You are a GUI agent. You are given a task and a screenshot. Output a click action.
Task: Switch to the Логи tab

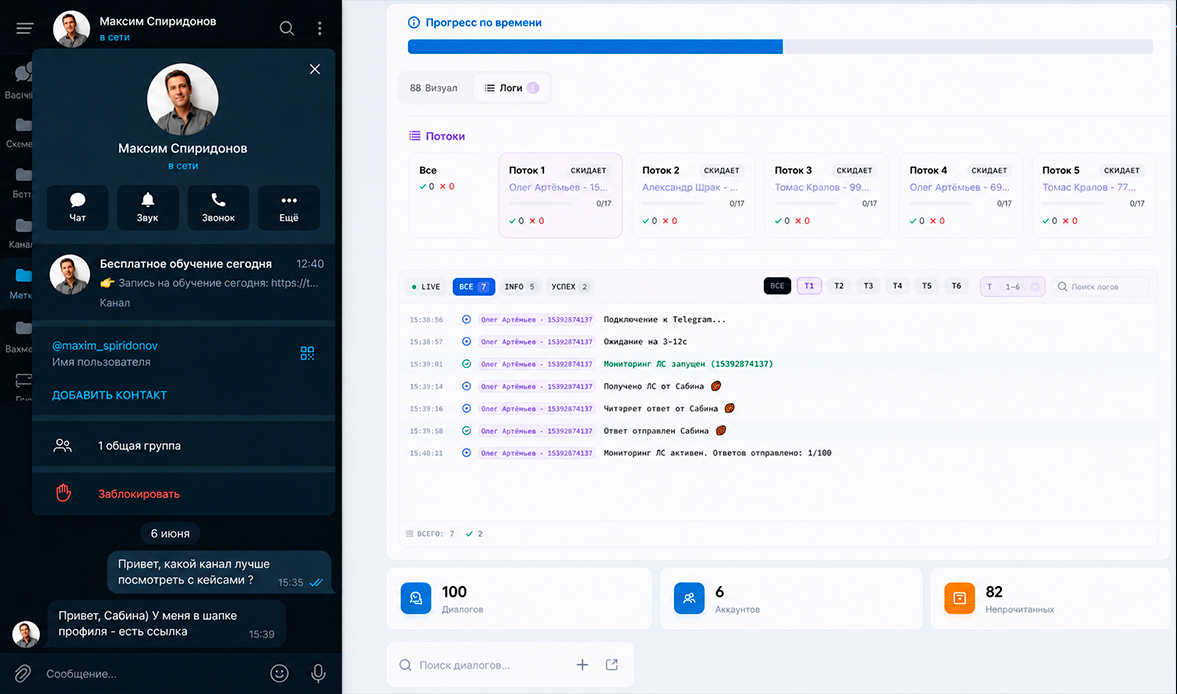(511, 88)
